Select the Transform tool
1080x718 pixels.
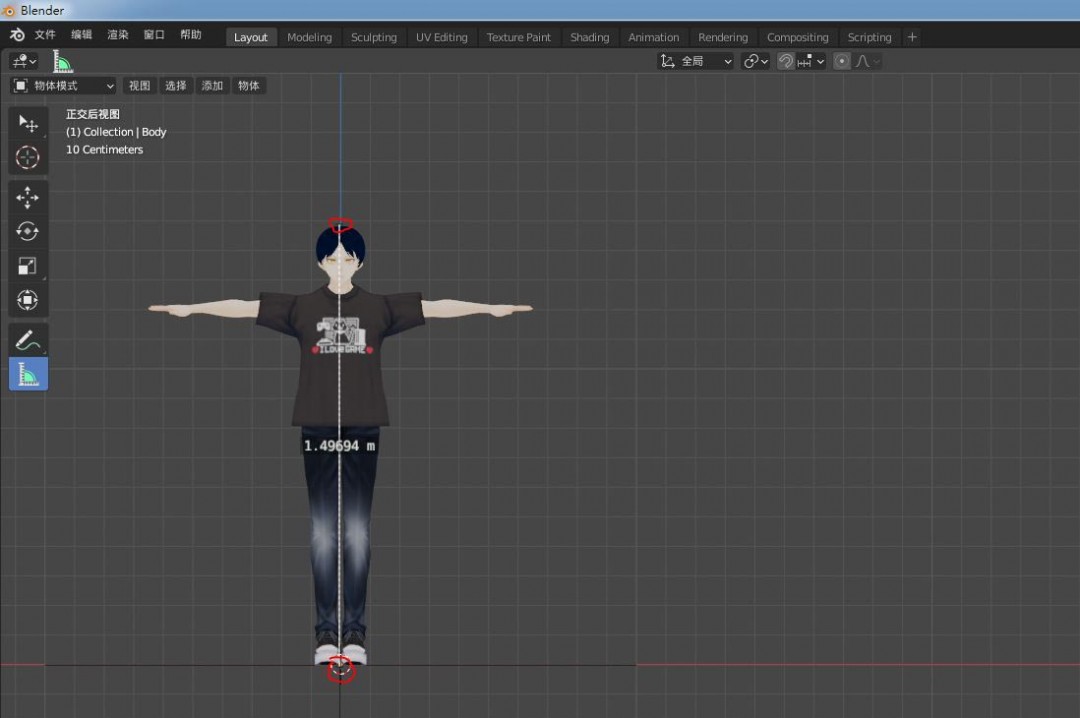(x=28, y=300)
